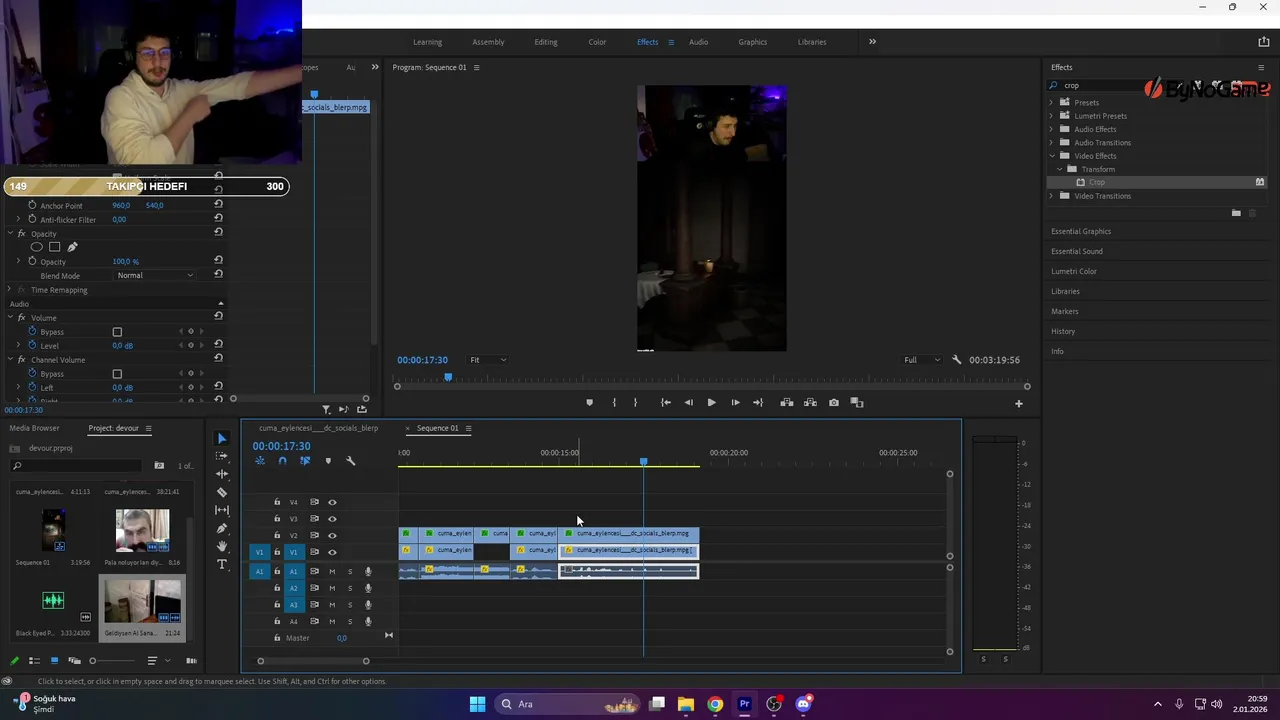
Task: Mark Out point in the Program Monitor
Action: (x=635, y=403)
